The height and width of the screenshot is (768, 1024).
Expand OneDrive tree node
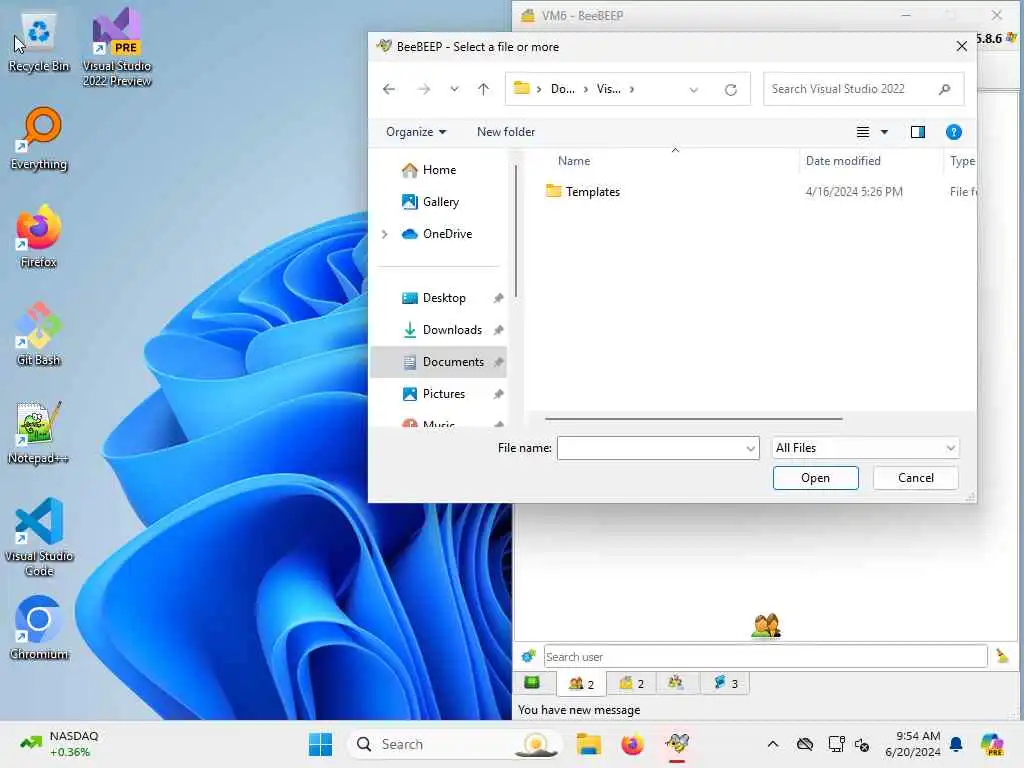385,234
